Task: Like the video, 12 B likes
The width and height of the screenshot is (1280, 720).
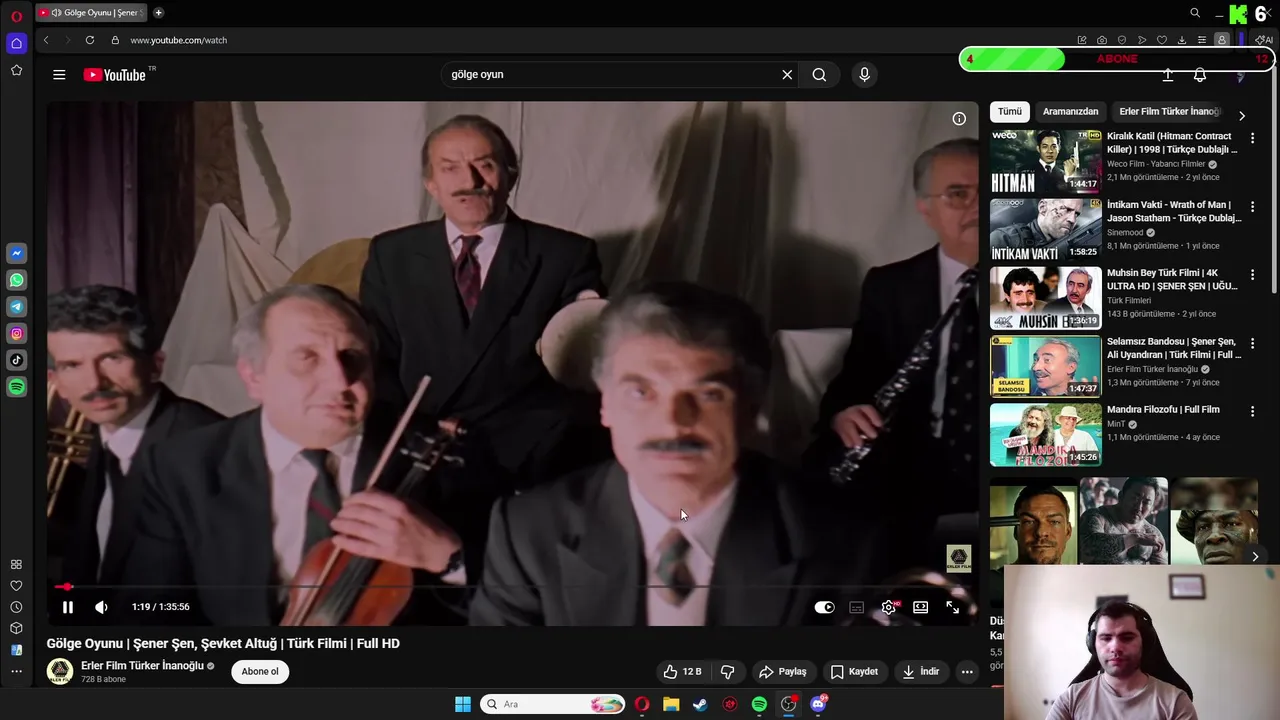Action: pos(683,672)
